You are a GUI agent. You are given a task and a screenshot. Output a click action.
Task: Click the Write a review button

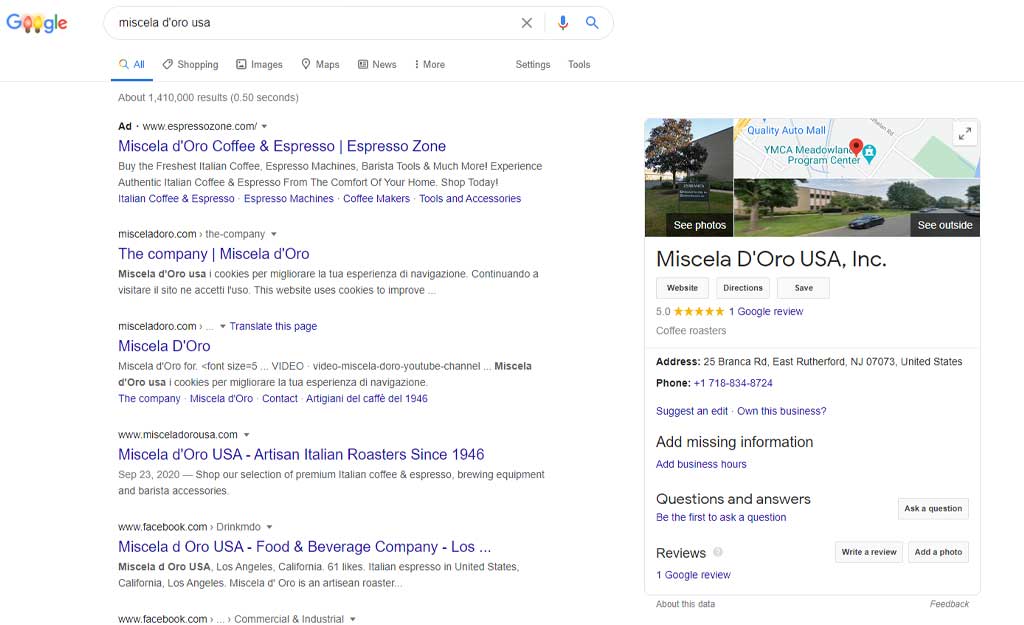(868, 552)
